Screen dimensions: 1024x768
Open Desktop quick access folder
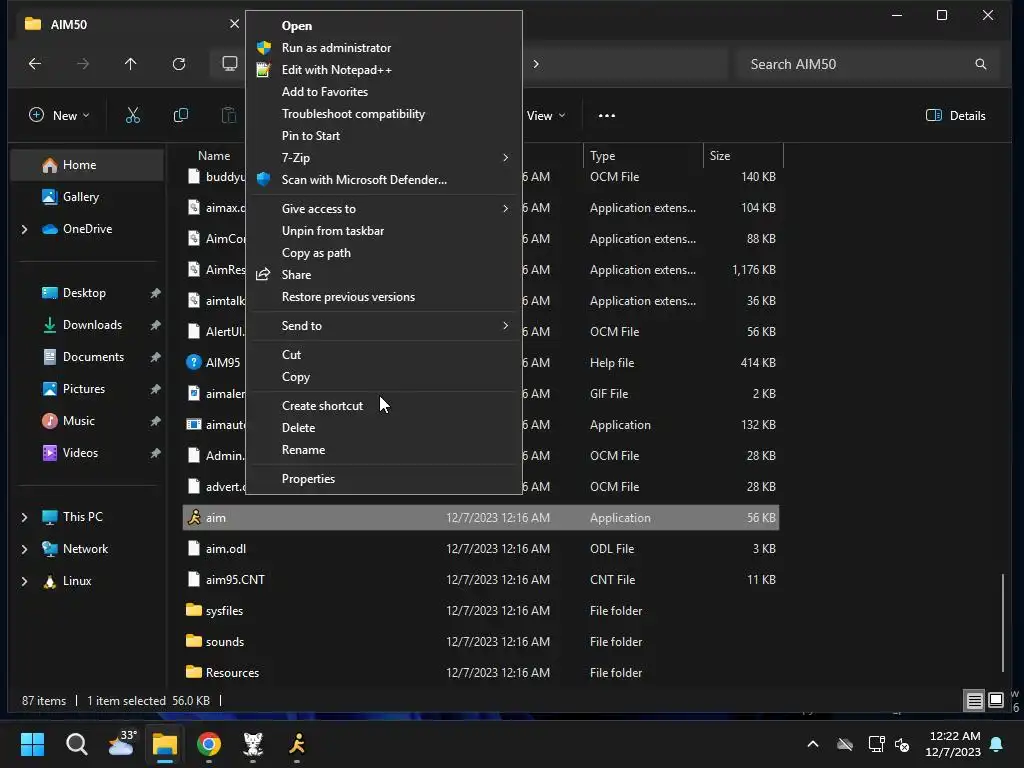84,293
